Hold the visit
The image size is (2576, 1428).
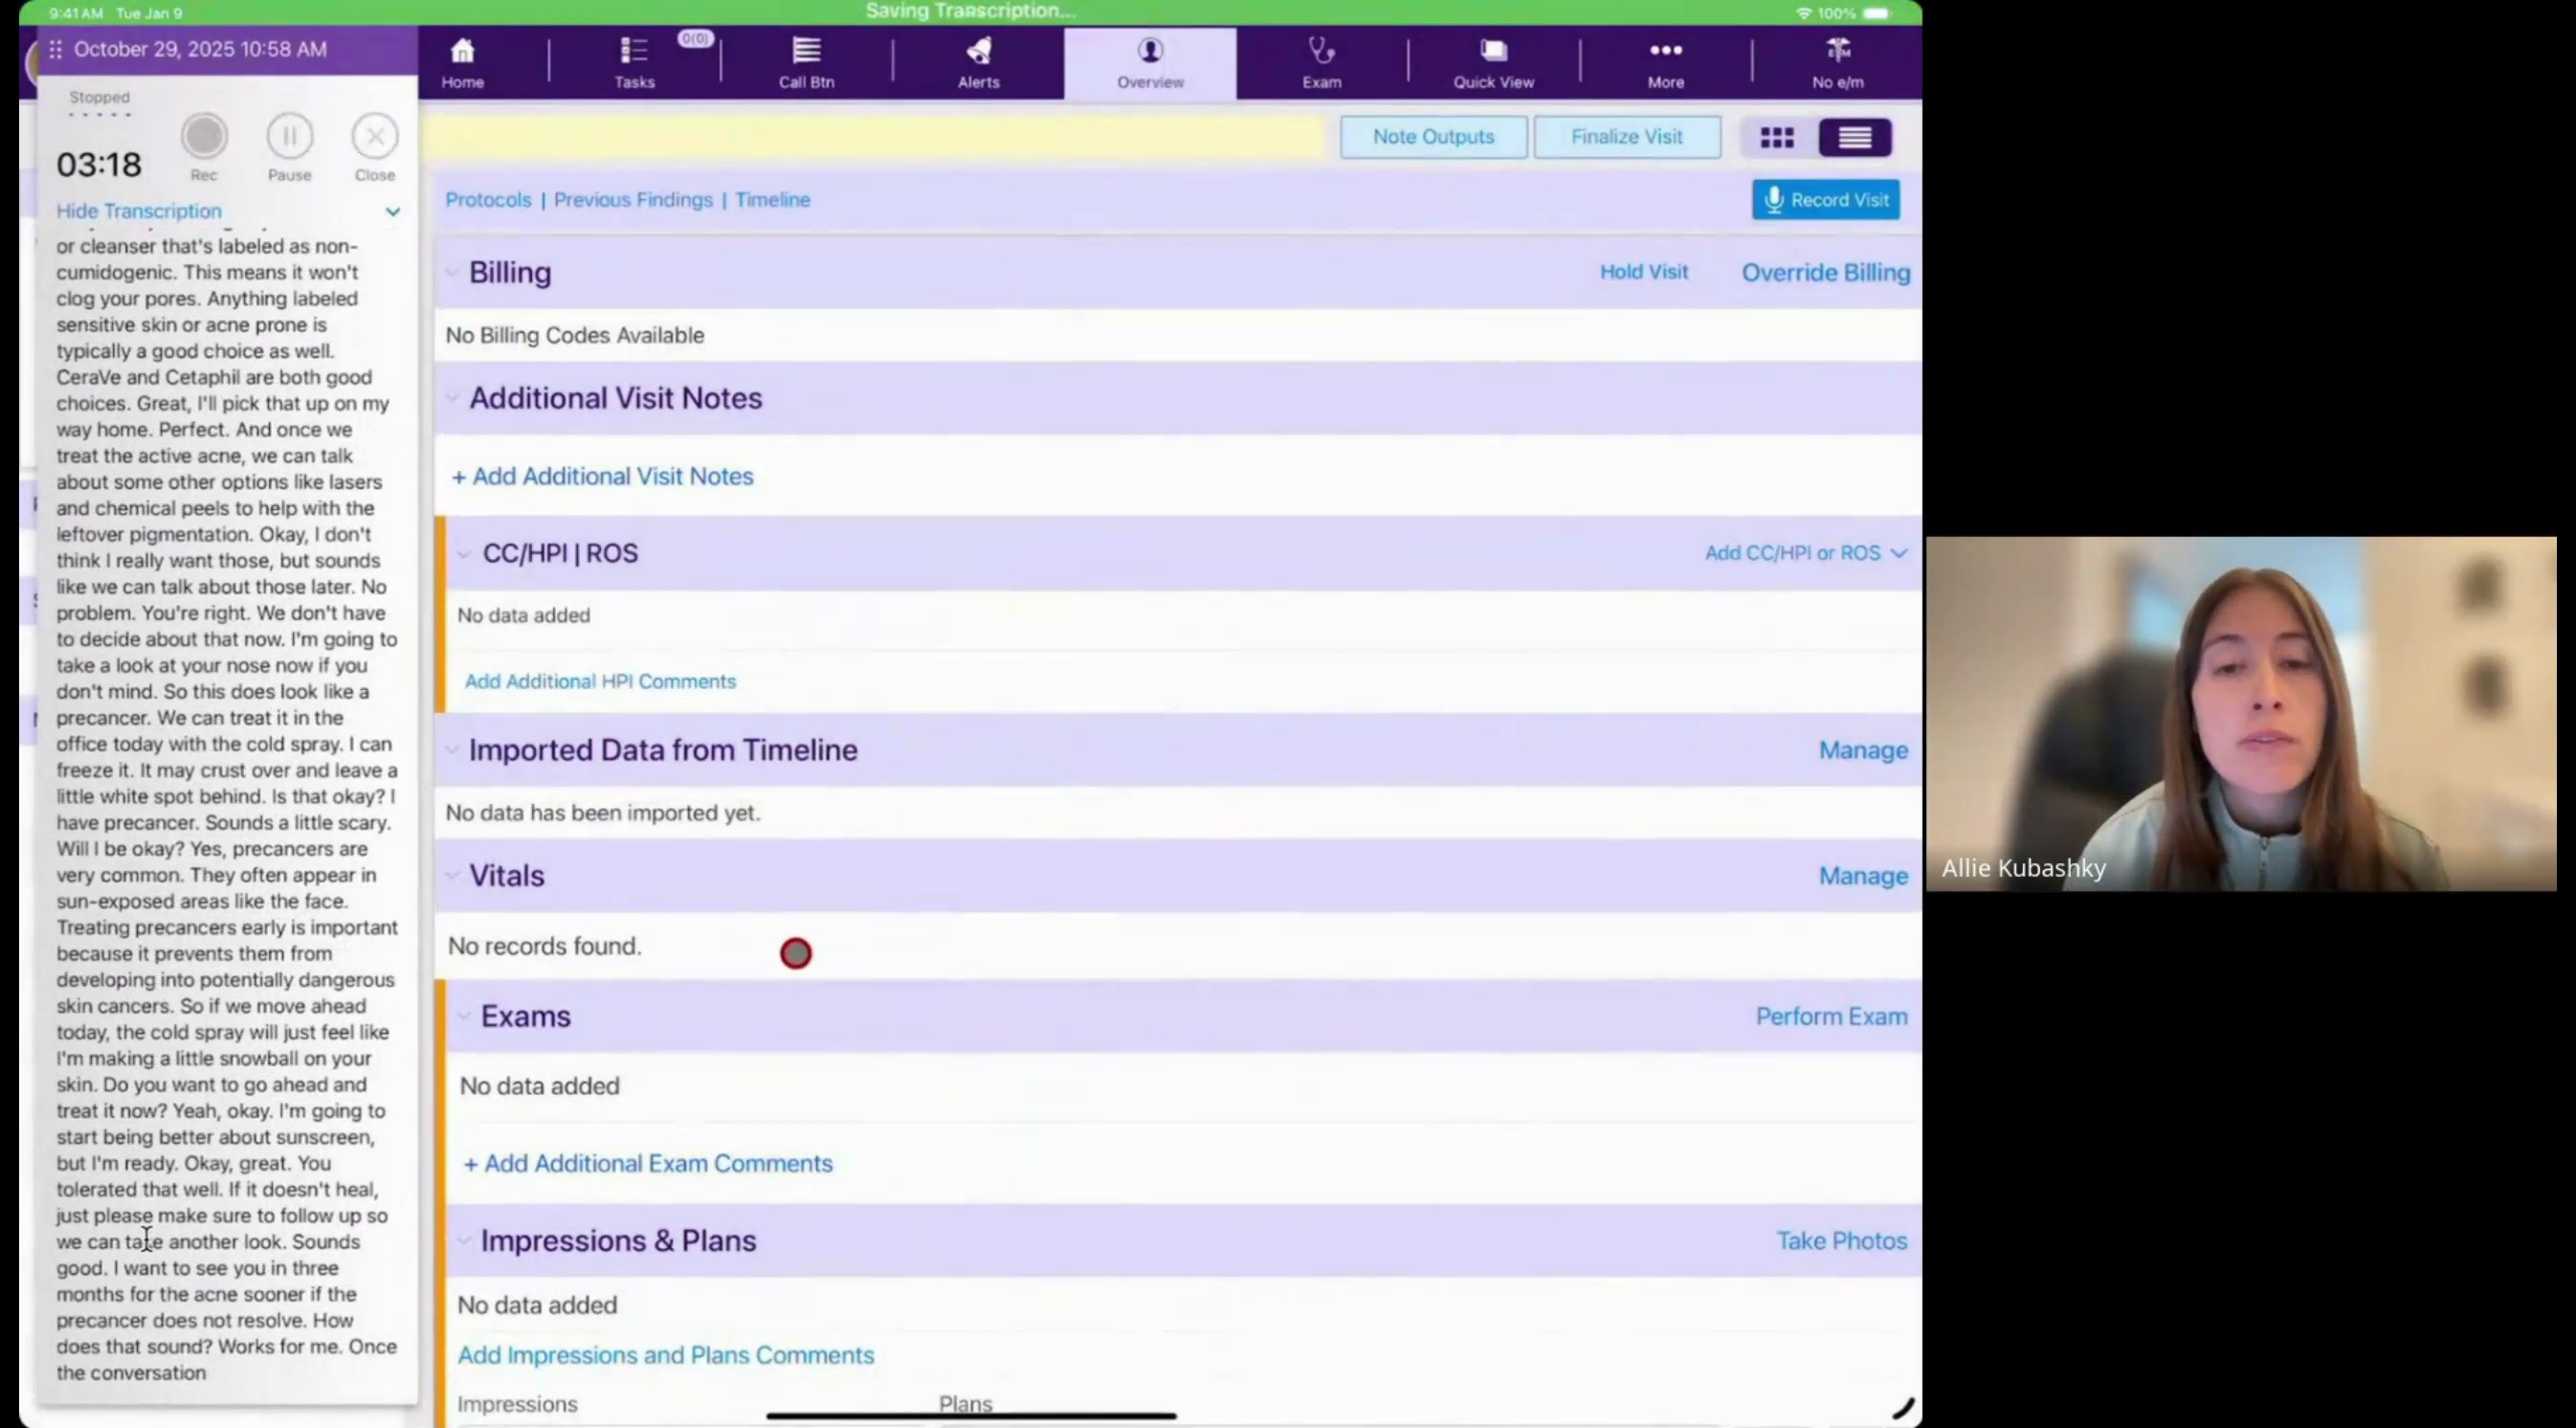point(1643,272)
